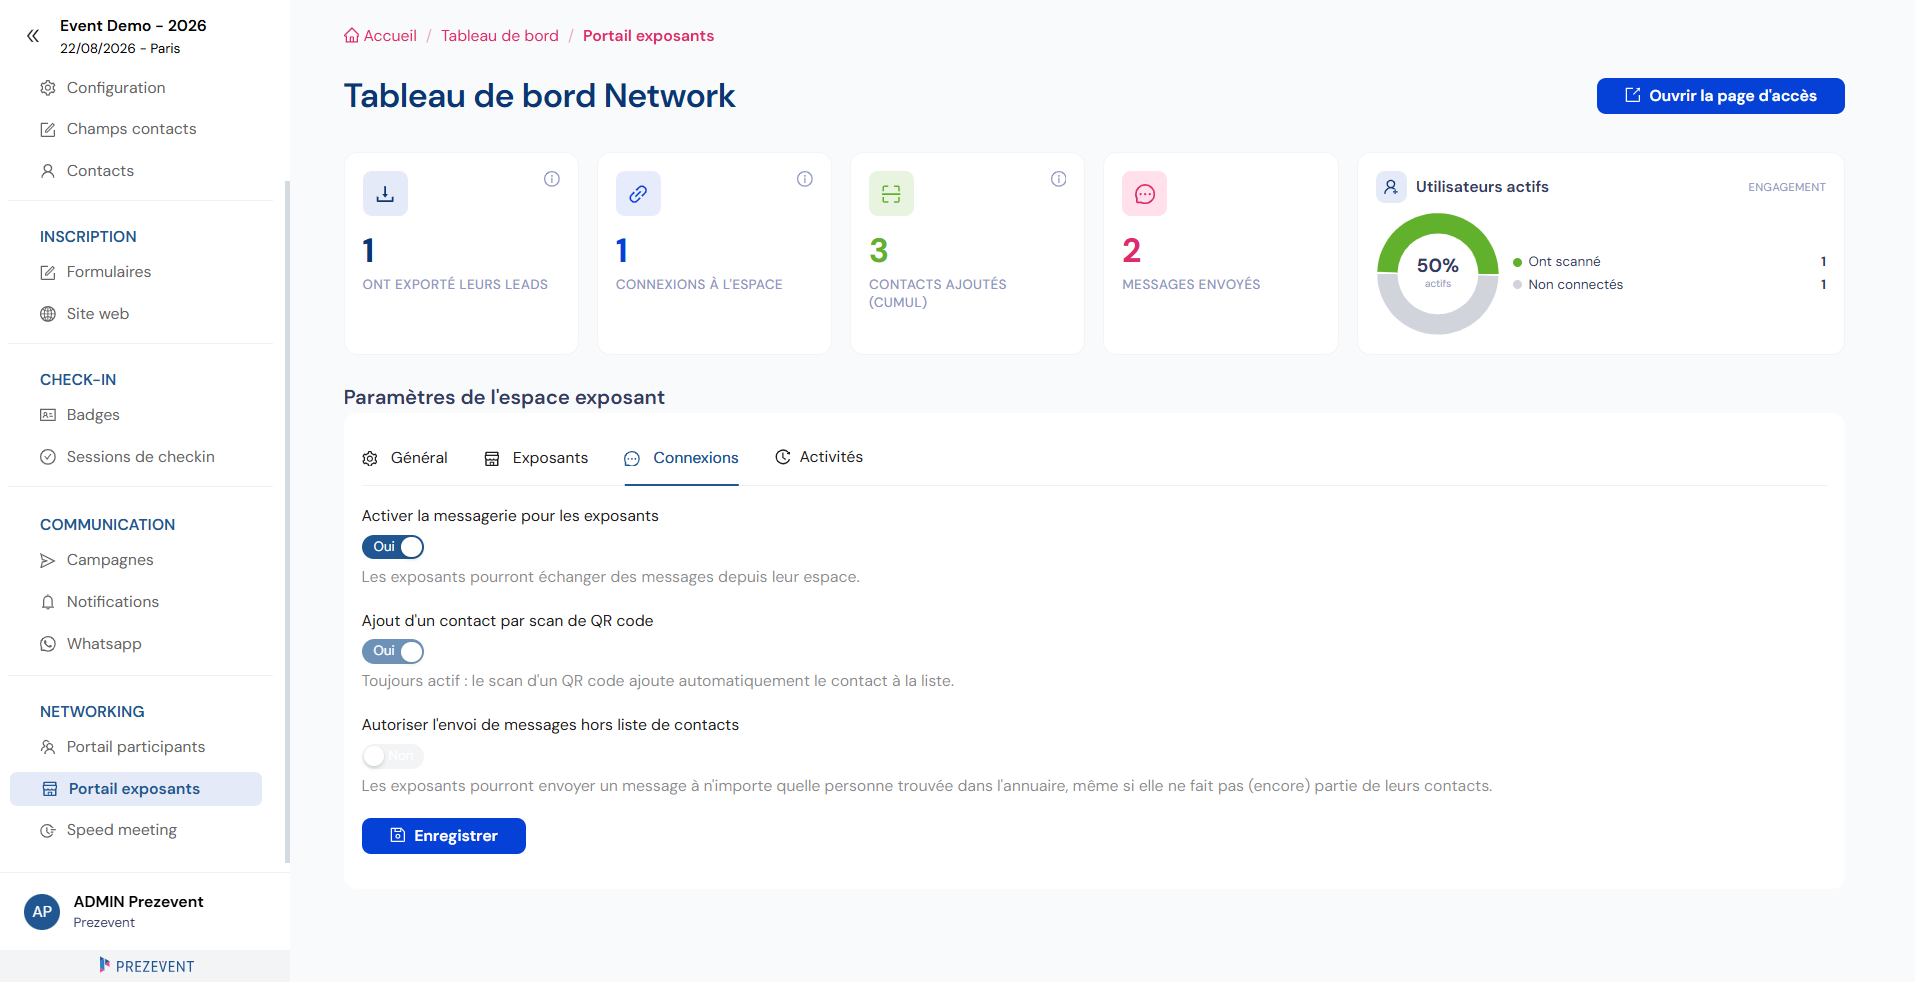The height and width of the screenshot is (982, 1915).
Task: Select the Connexions tab
Action: [682, 458]
